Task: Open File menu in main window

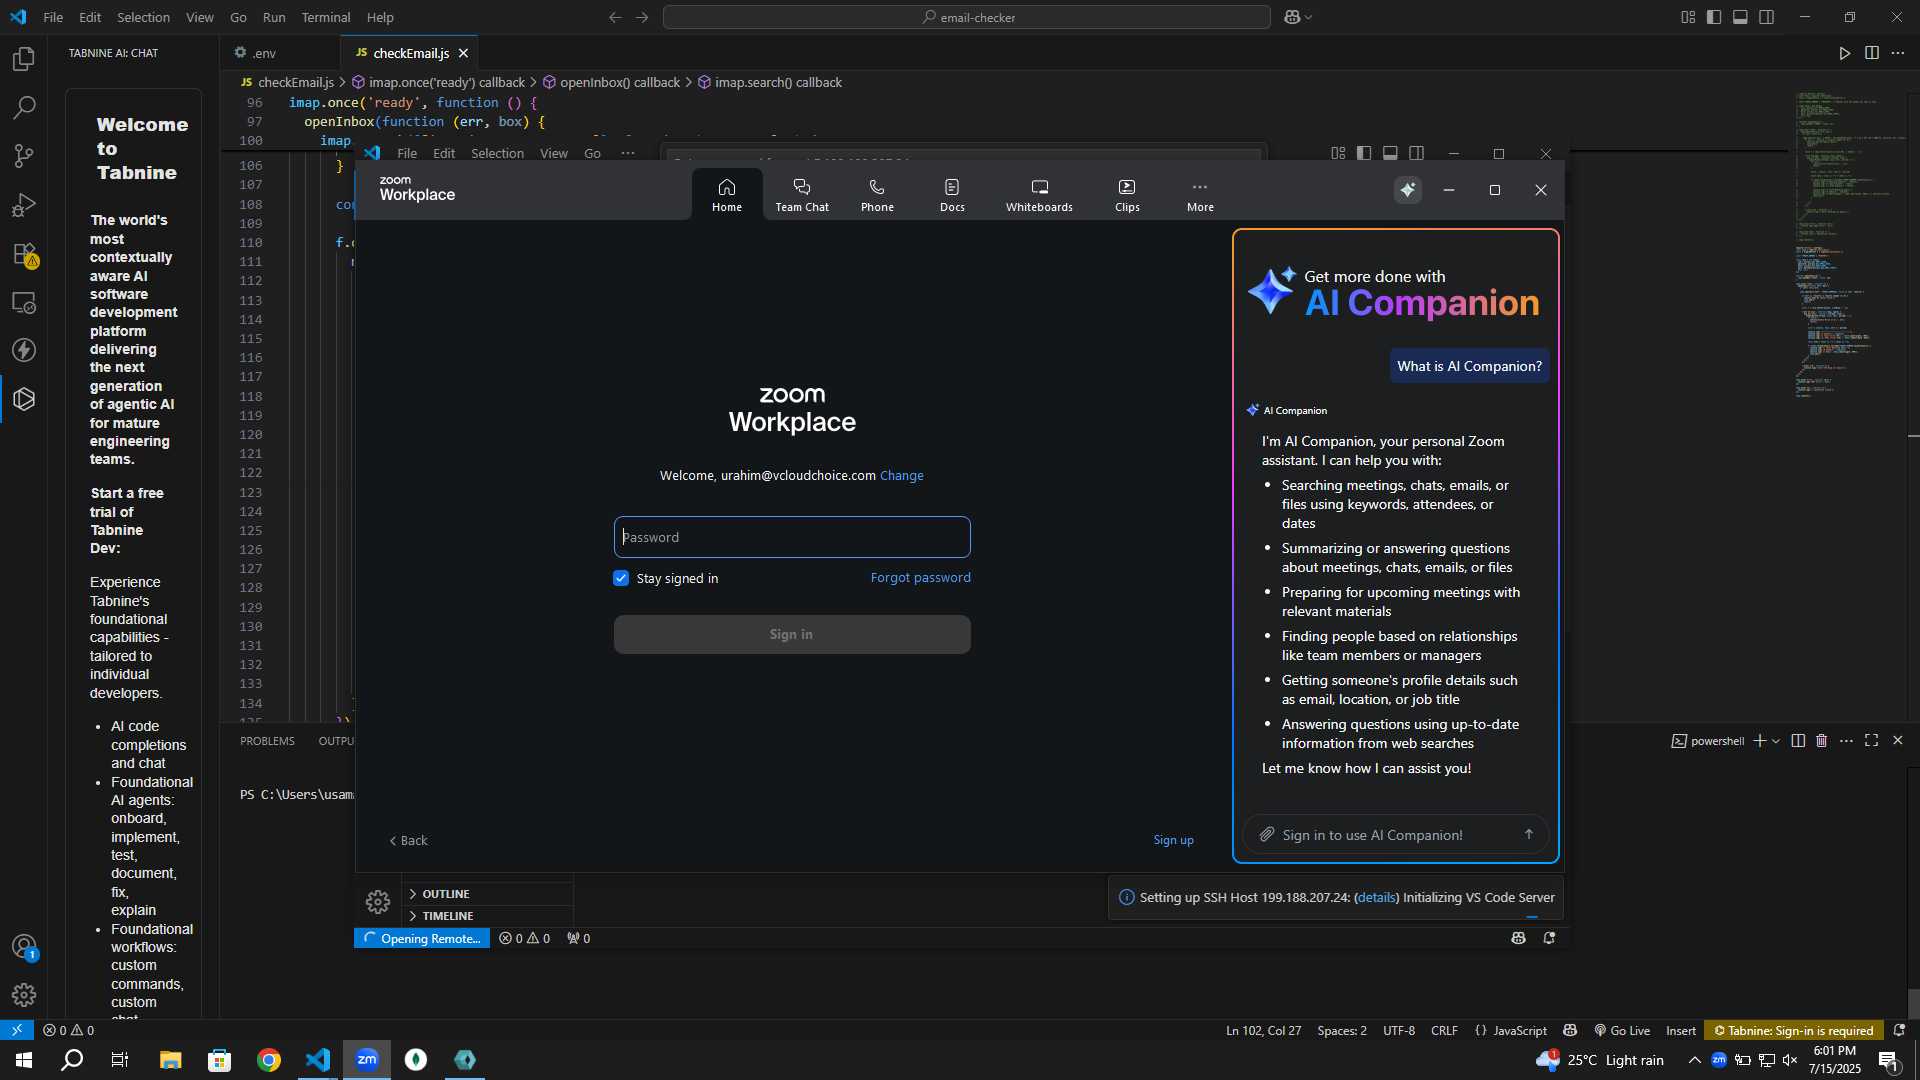Action: tap(53, 17)
